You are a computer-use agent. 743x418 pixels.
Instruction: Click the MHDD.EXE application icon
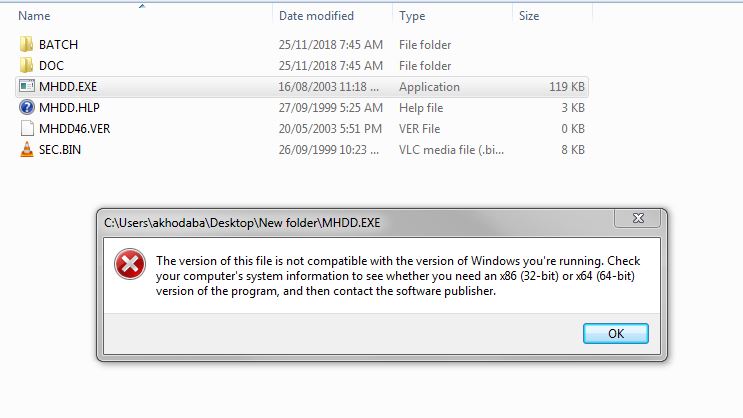pyautogui.click(x=27, y=86)
